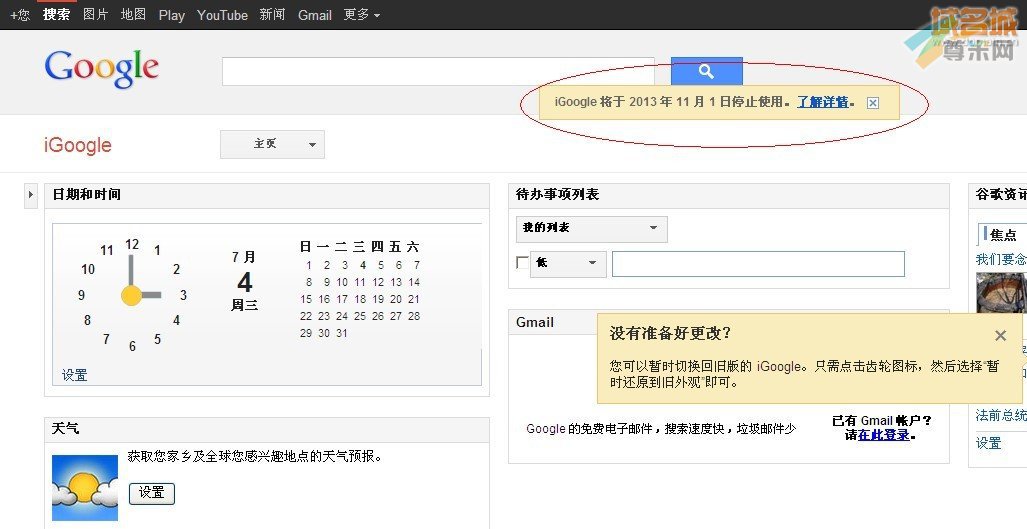Select the 焦点 news tab
Viewport: 1027px width, 529px height.
pyautogui.click(x=1003, y=234)
